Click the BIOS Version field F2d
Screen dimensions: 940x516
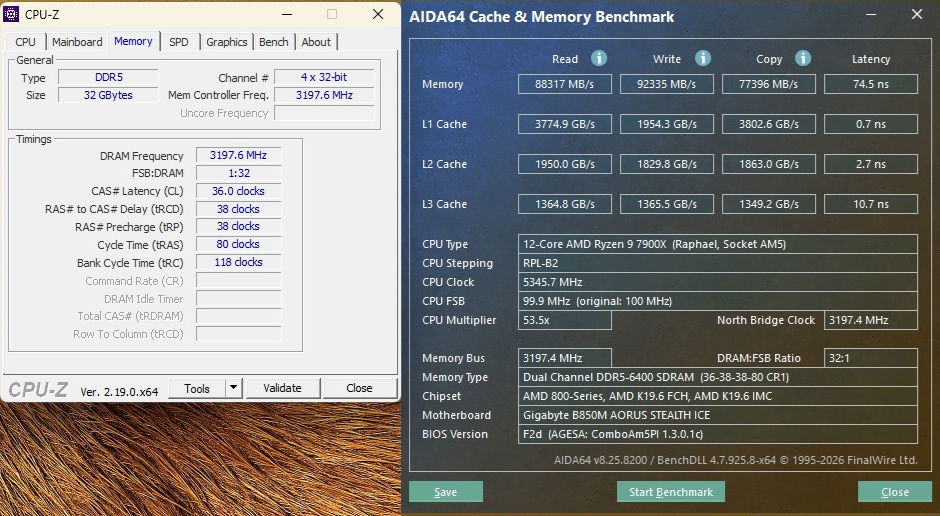pyautogui.click(x=718, y=434)
